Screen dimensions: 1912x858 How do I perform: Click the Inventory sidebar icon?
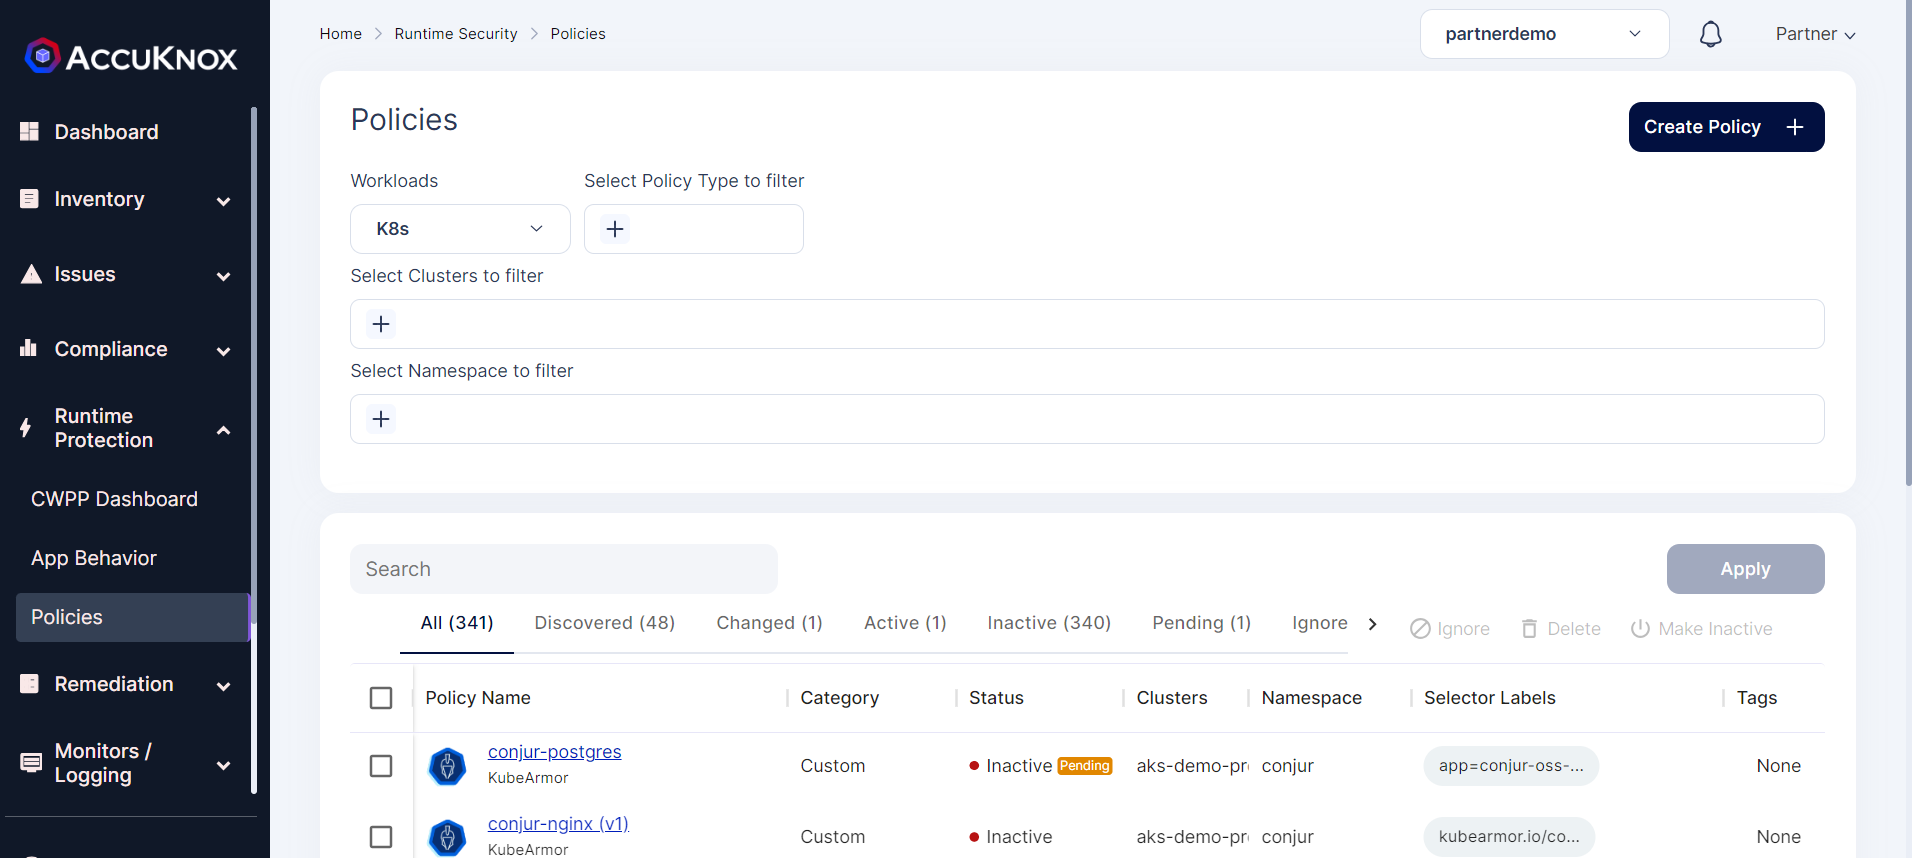[30, 199]
